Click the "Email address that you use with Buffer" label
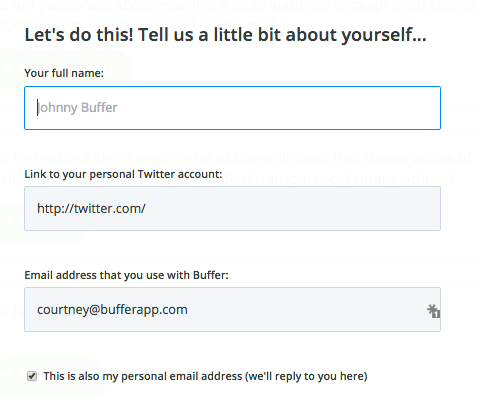481x401 pixels. 126,275
